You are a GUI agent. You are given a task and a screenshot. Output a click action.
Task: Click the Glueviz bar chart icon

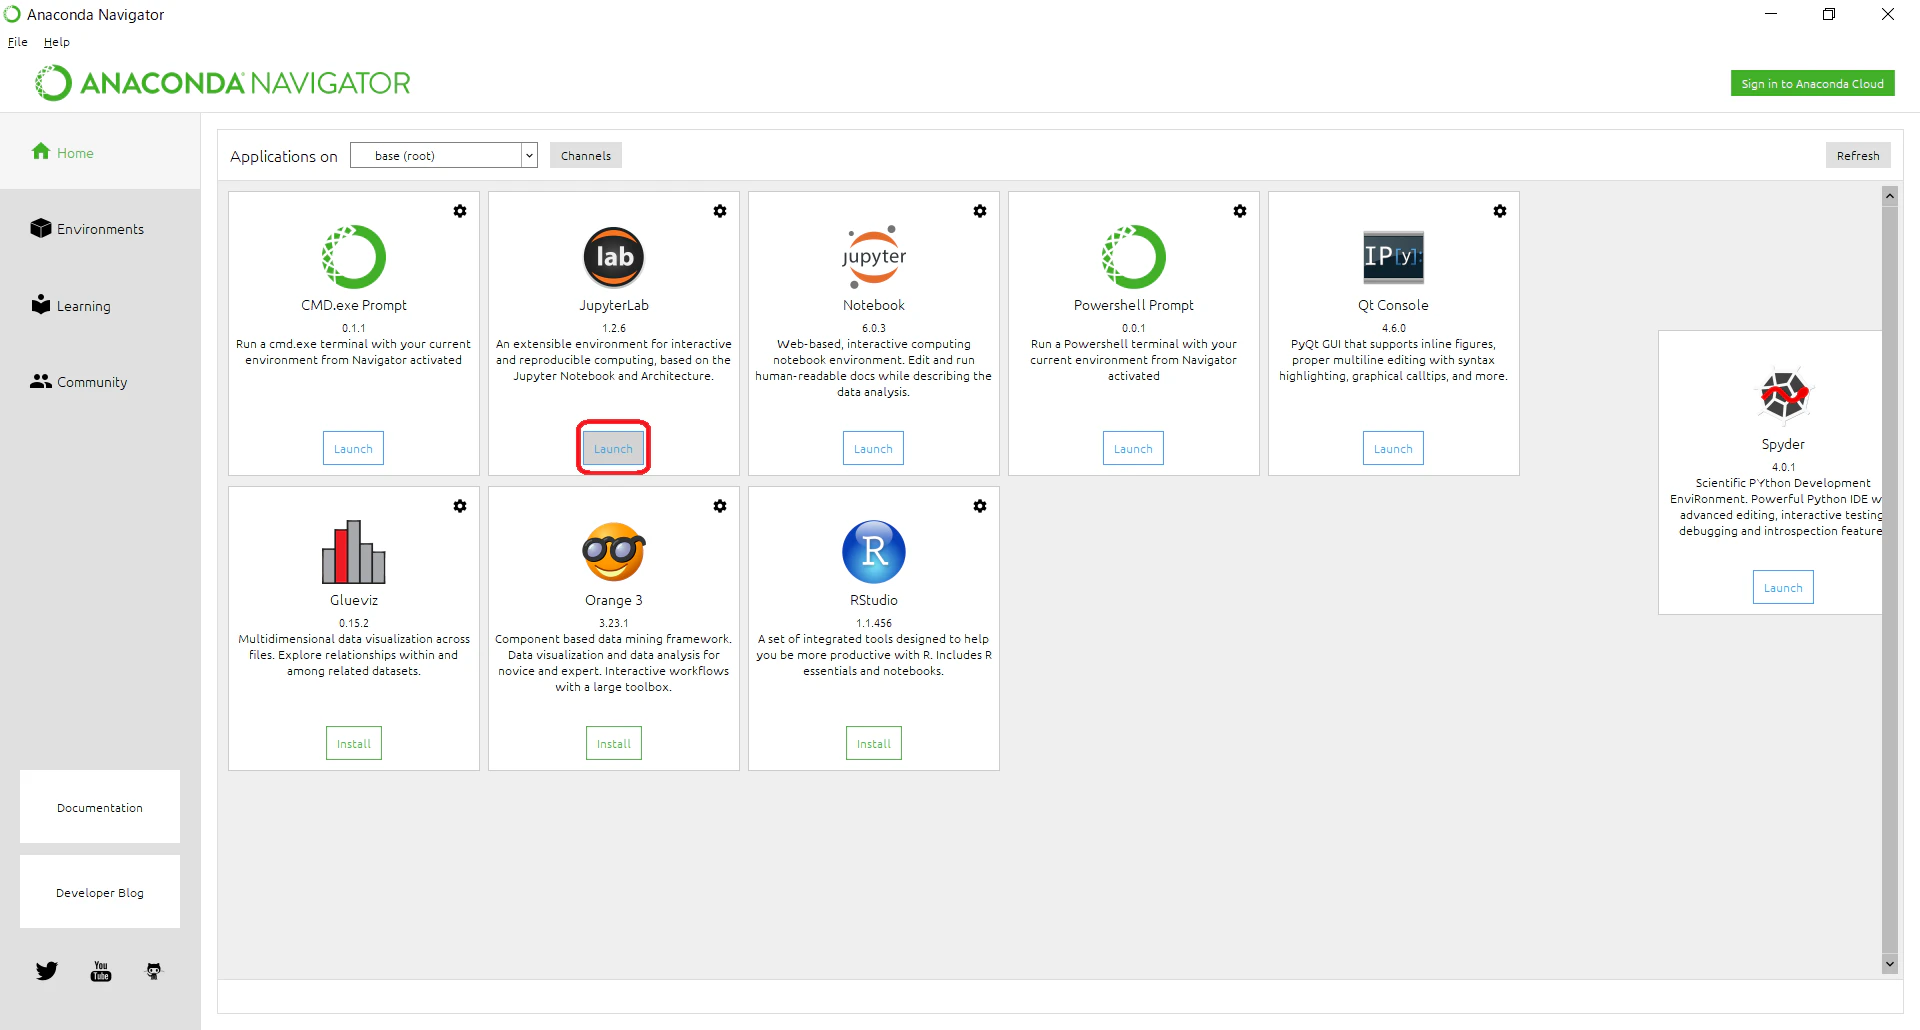354,552
